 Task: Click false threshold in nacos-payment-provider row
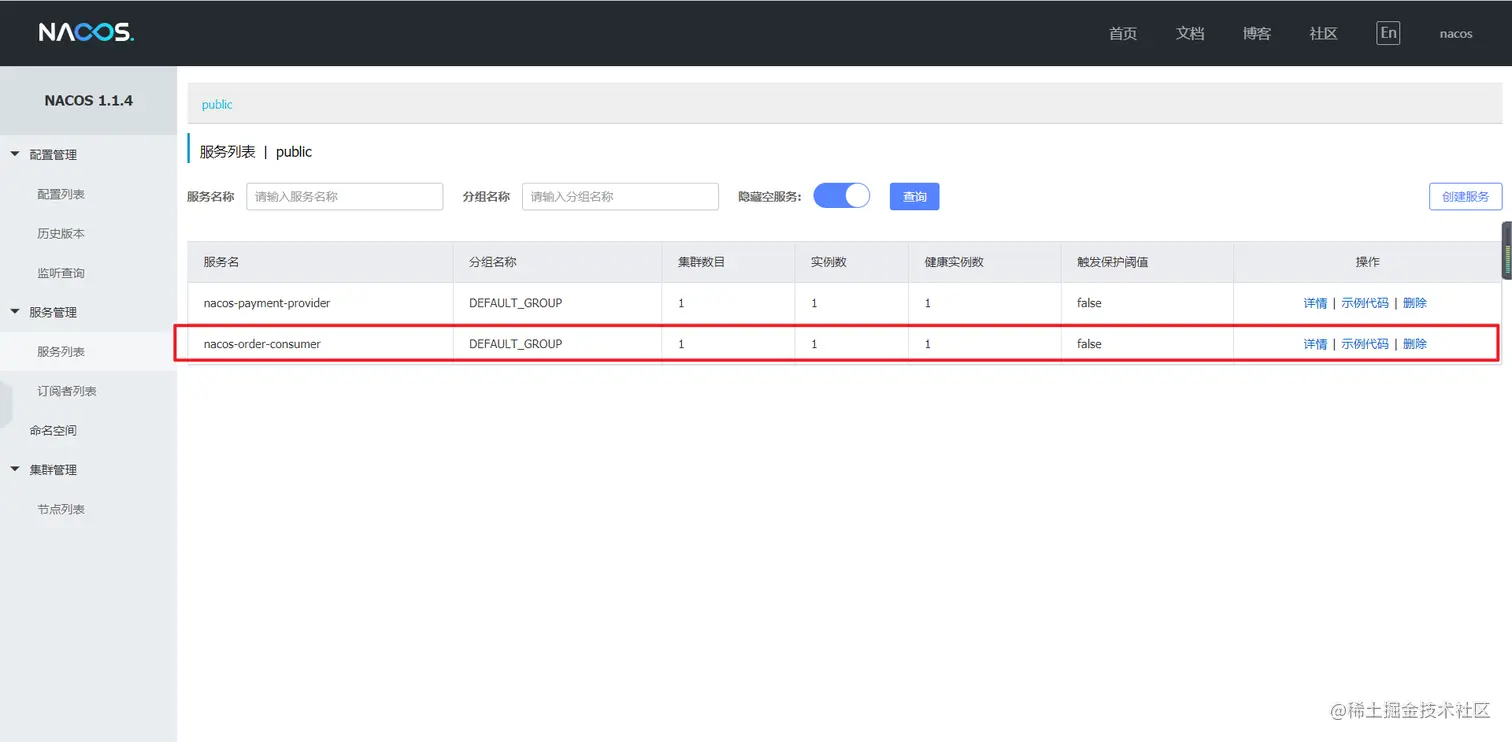point(1089,303)
